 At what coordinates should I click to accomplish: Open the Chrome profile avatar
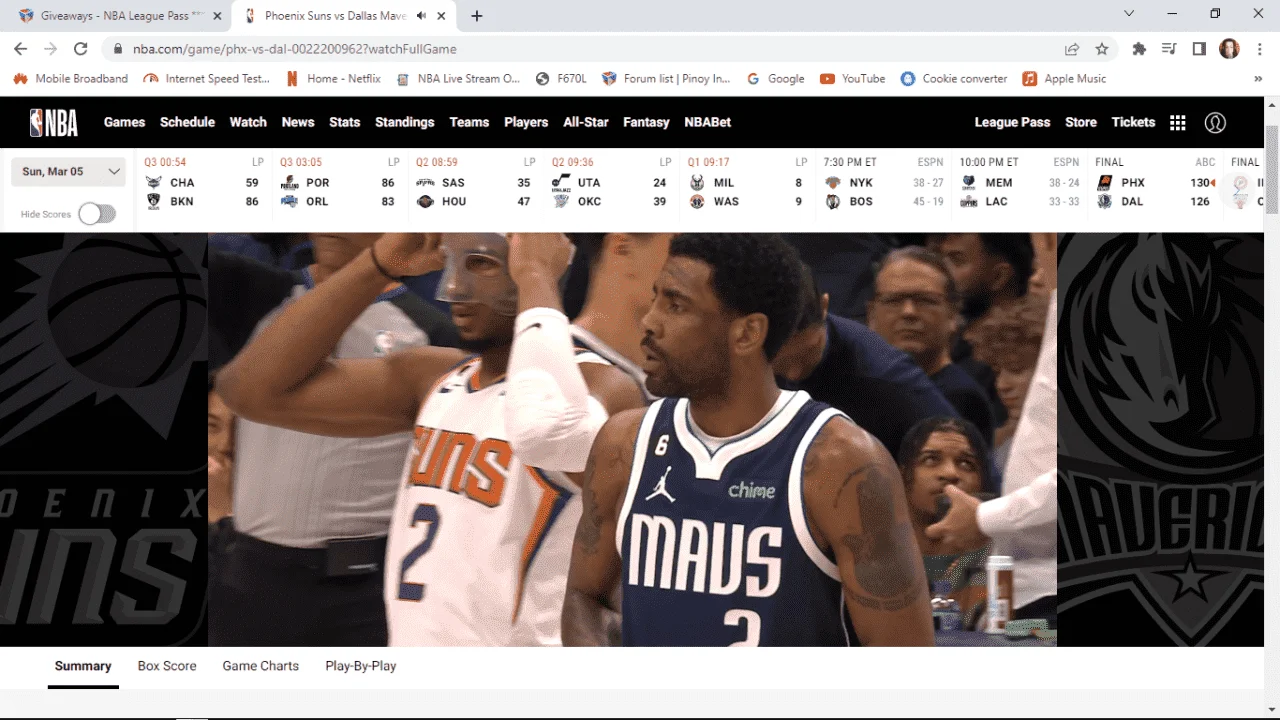pos(1230,49)
